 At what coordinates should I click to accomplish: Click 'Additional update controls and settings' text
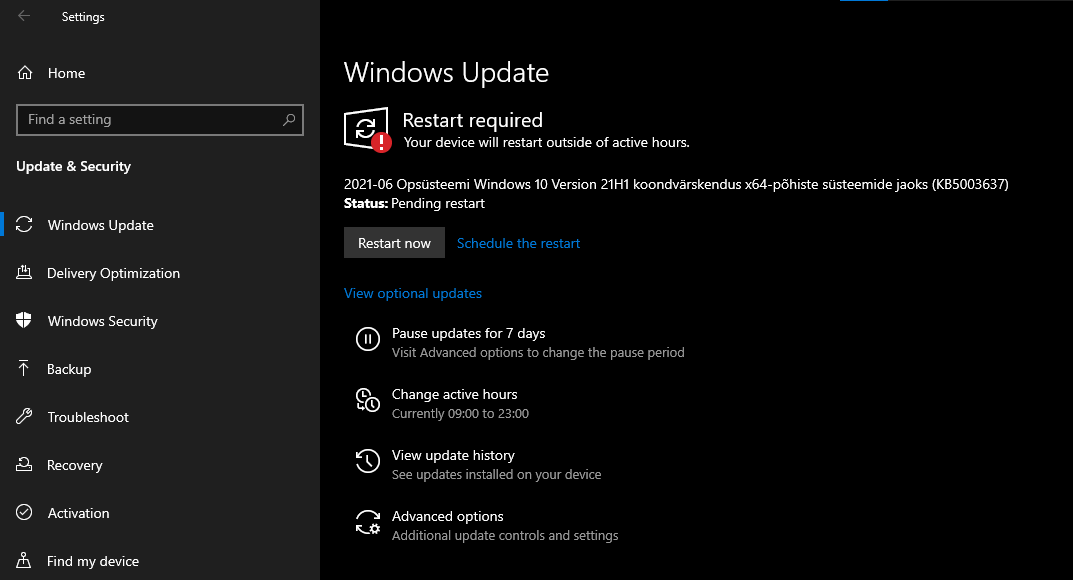505,536
